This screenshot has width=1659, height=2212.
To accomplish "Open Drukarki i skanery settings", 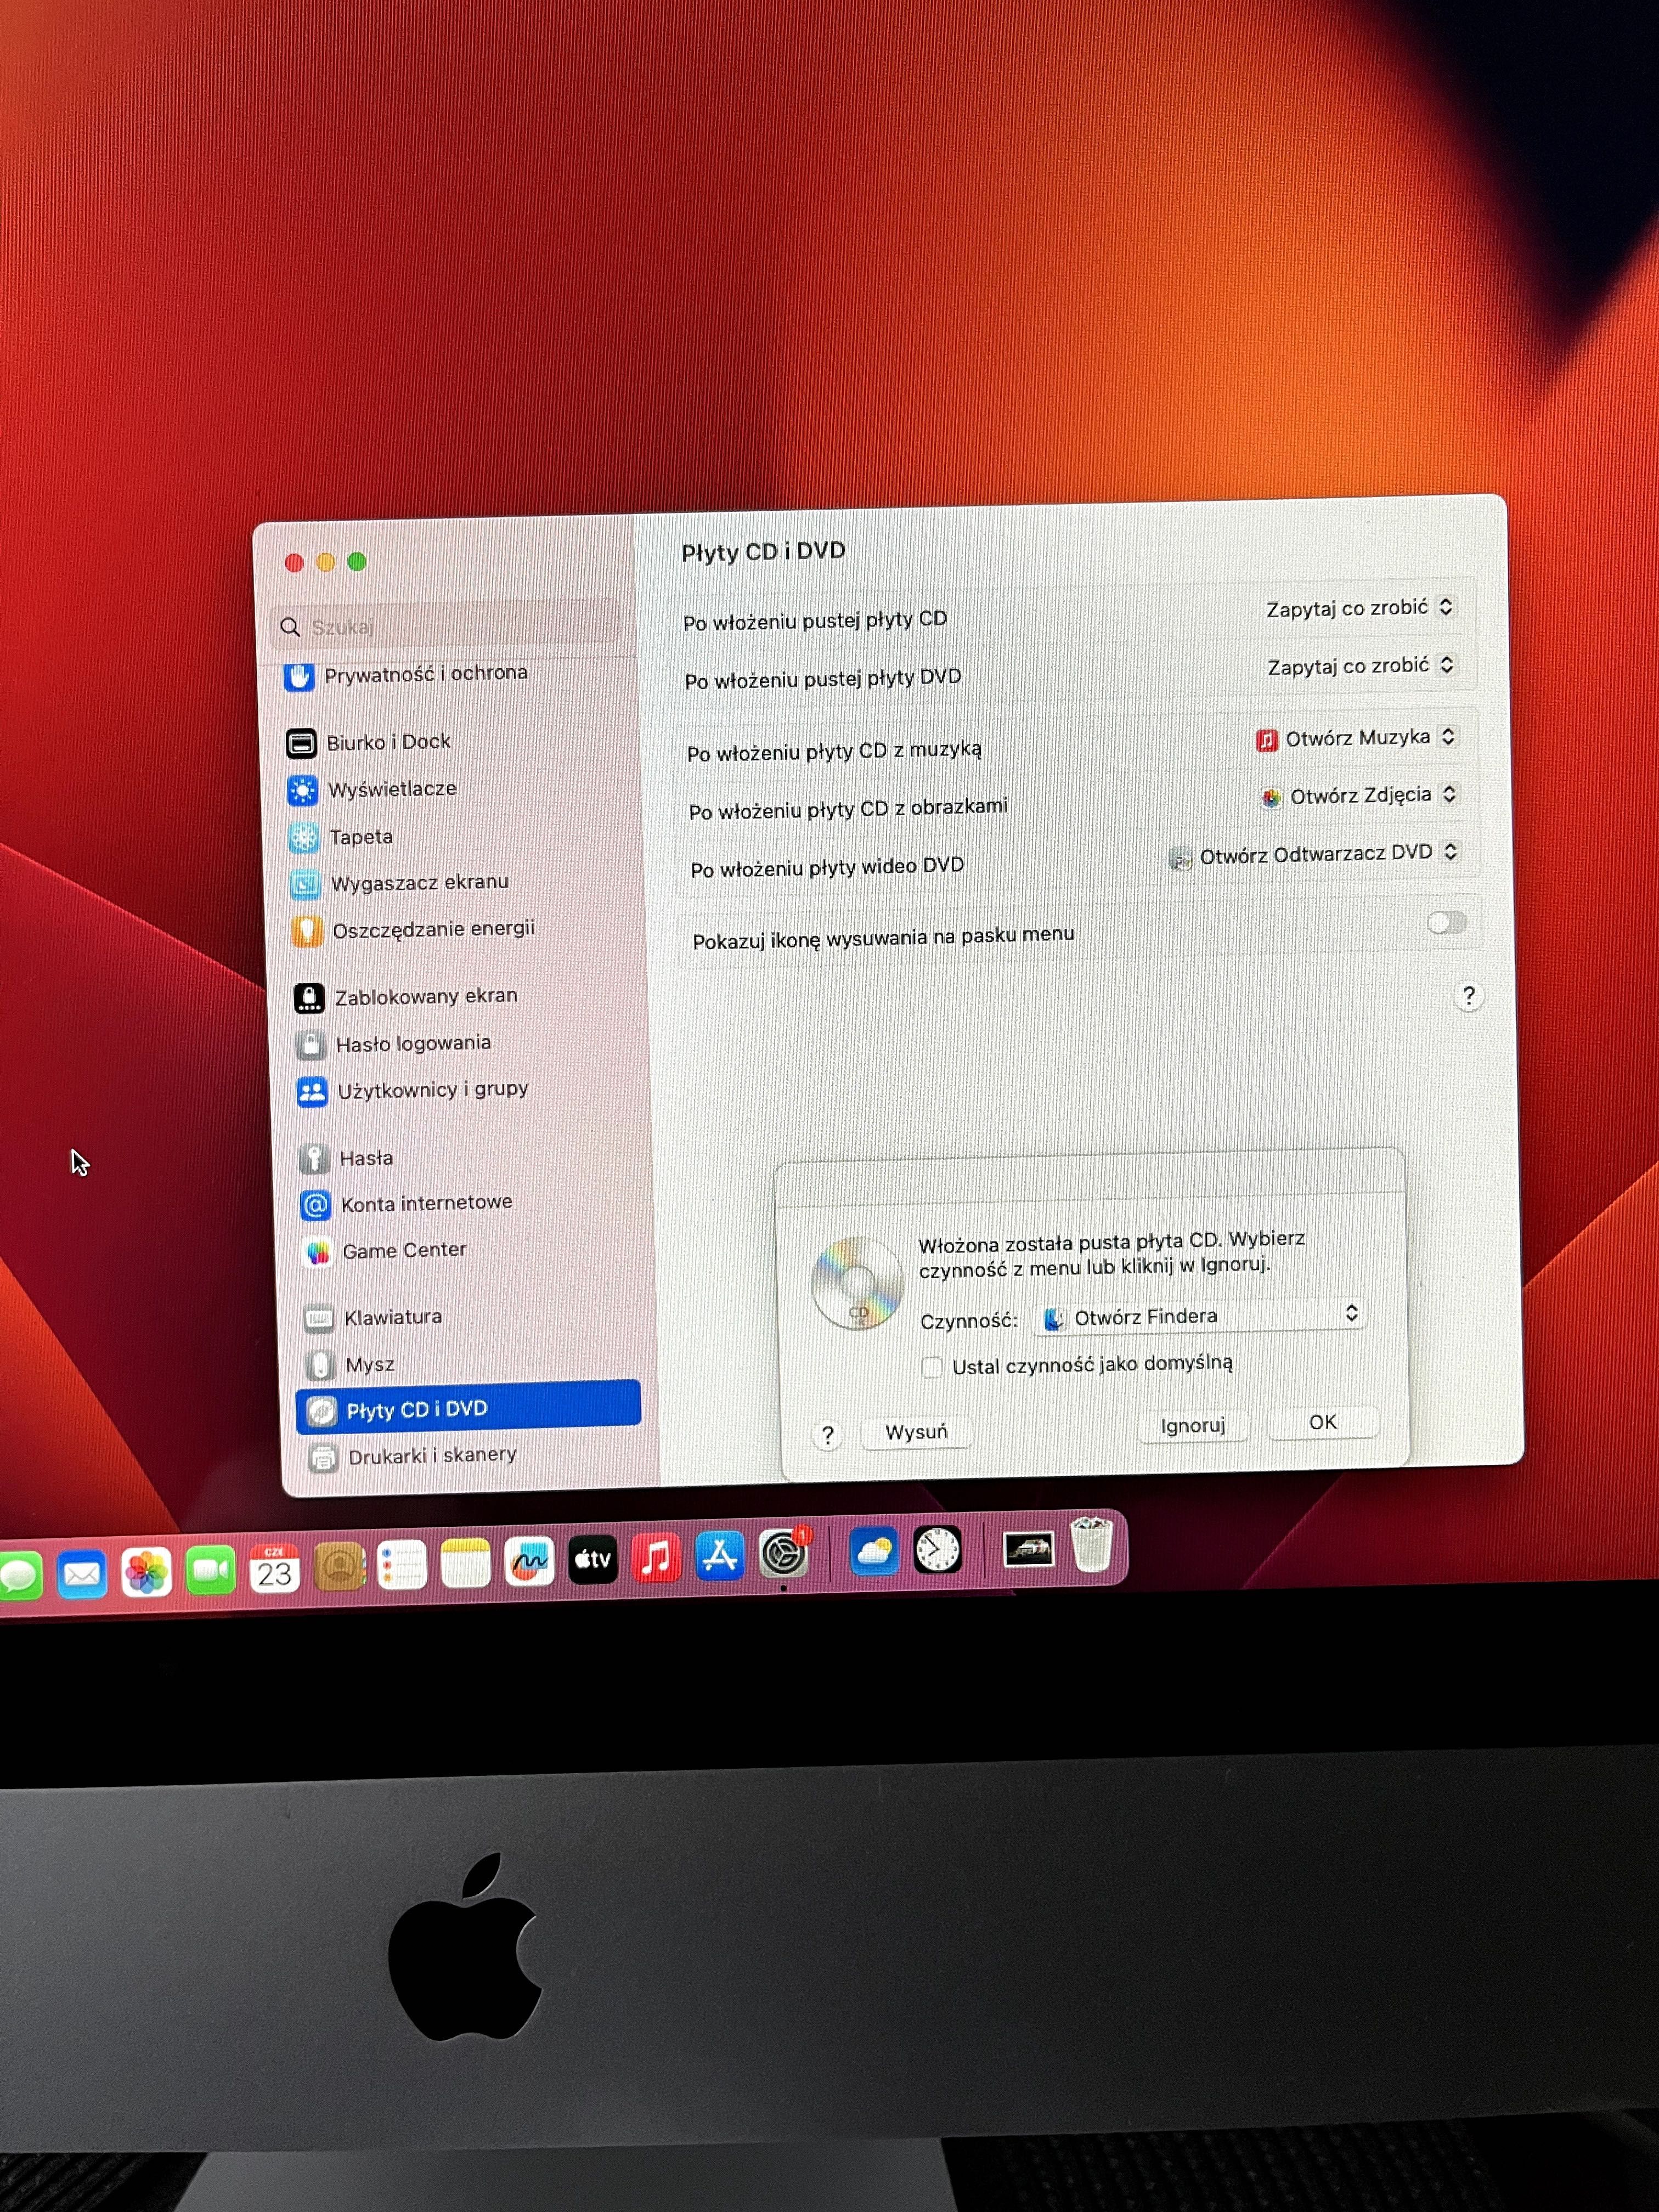I will pos(413,1457).
